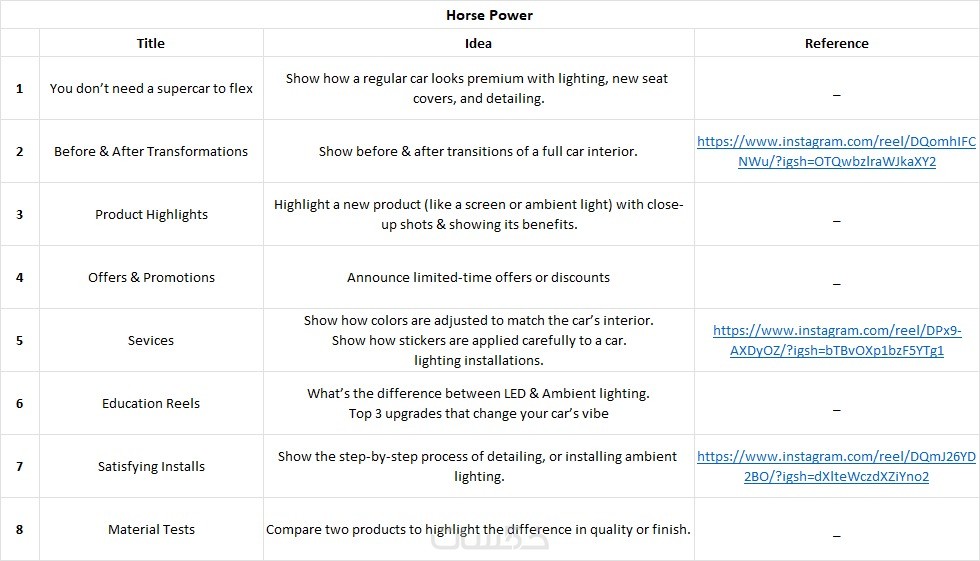This screenshot has height=561, width=980.
Task: Open the Sevices row Instagram reel link
Action: point(836,340)
